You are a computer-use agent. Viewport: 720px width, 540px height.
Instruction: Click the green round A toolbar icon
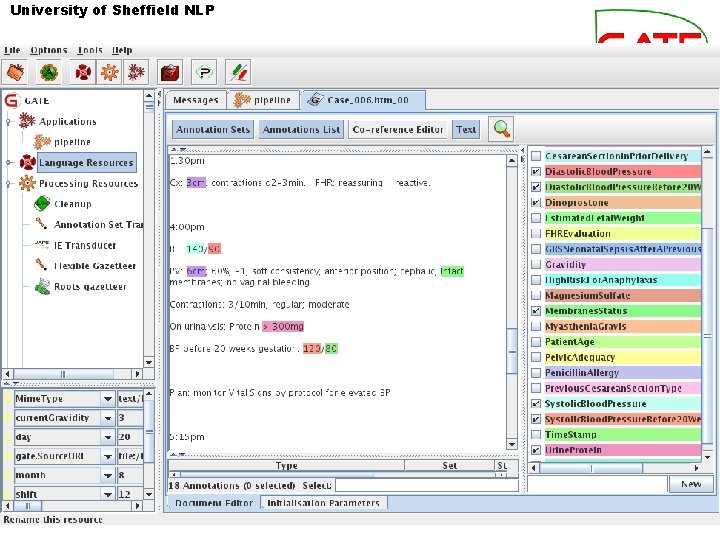pyautogui.click(x=49, y=72)
